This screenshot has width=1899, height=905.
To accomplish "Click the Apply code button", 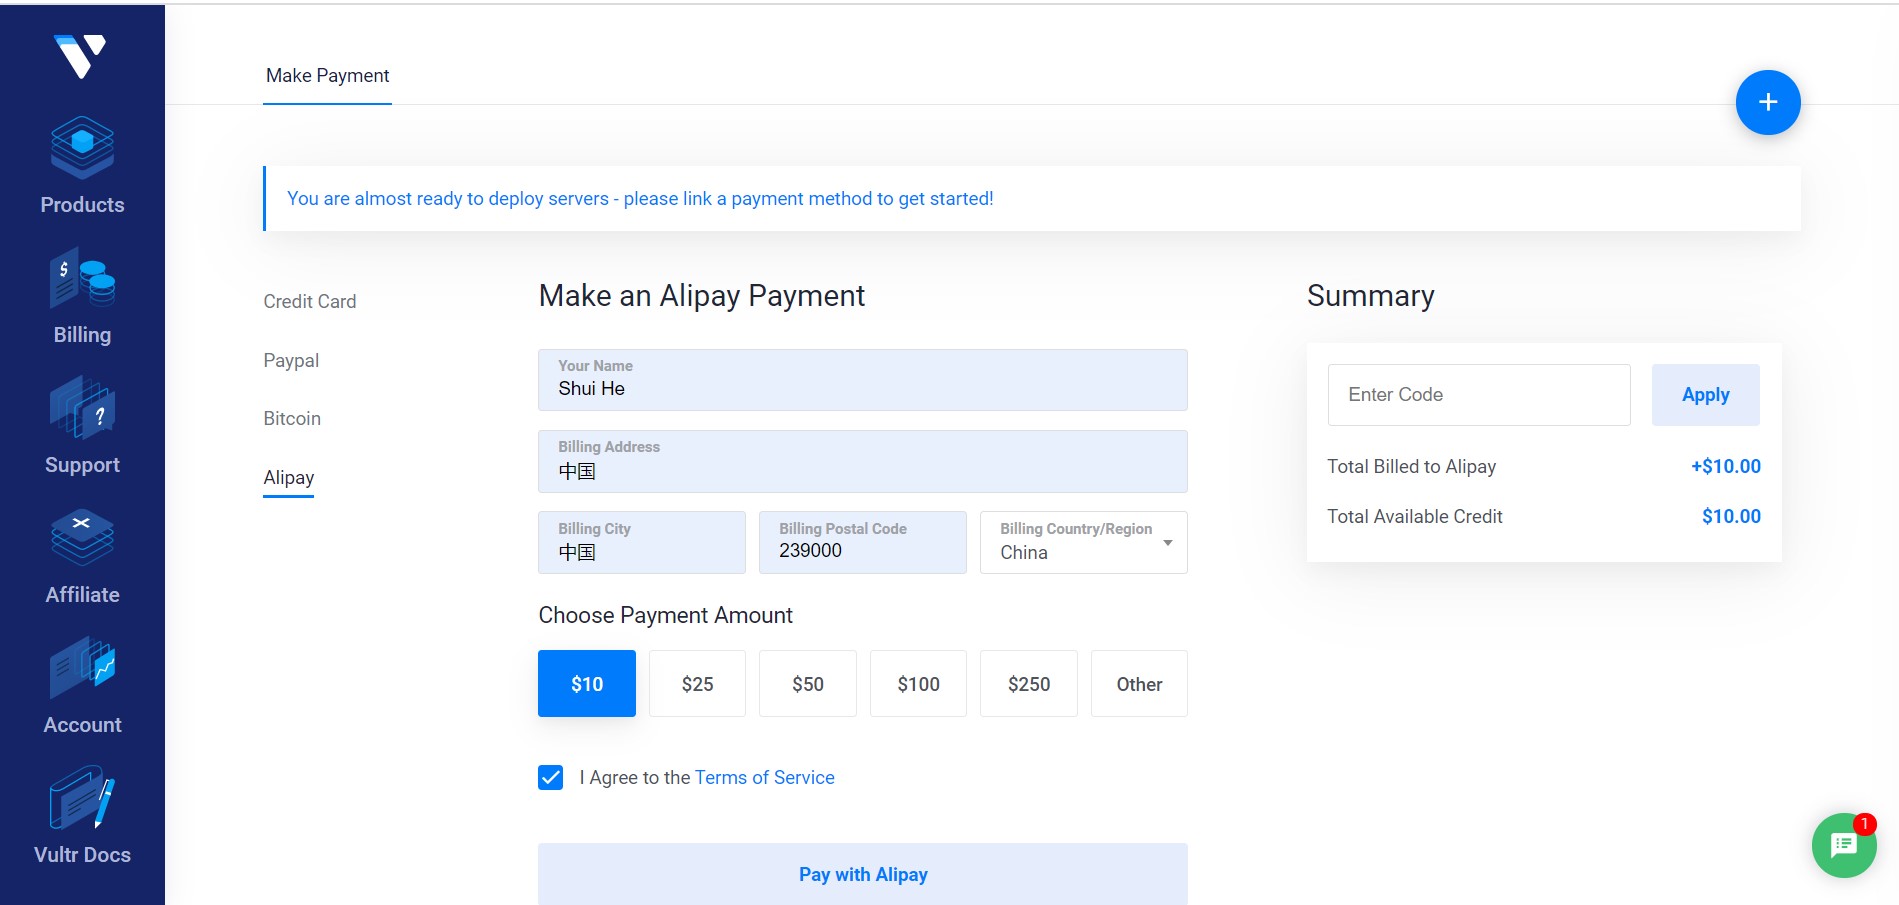I will tap(1705, 395).
